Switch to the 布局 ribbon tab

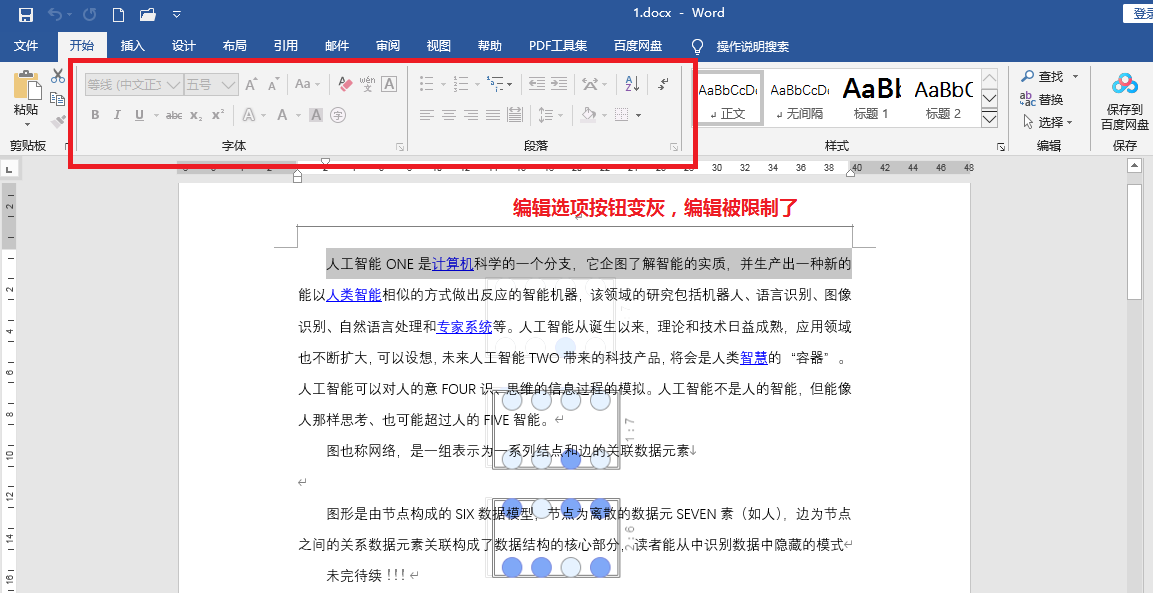tap(235, 46)
